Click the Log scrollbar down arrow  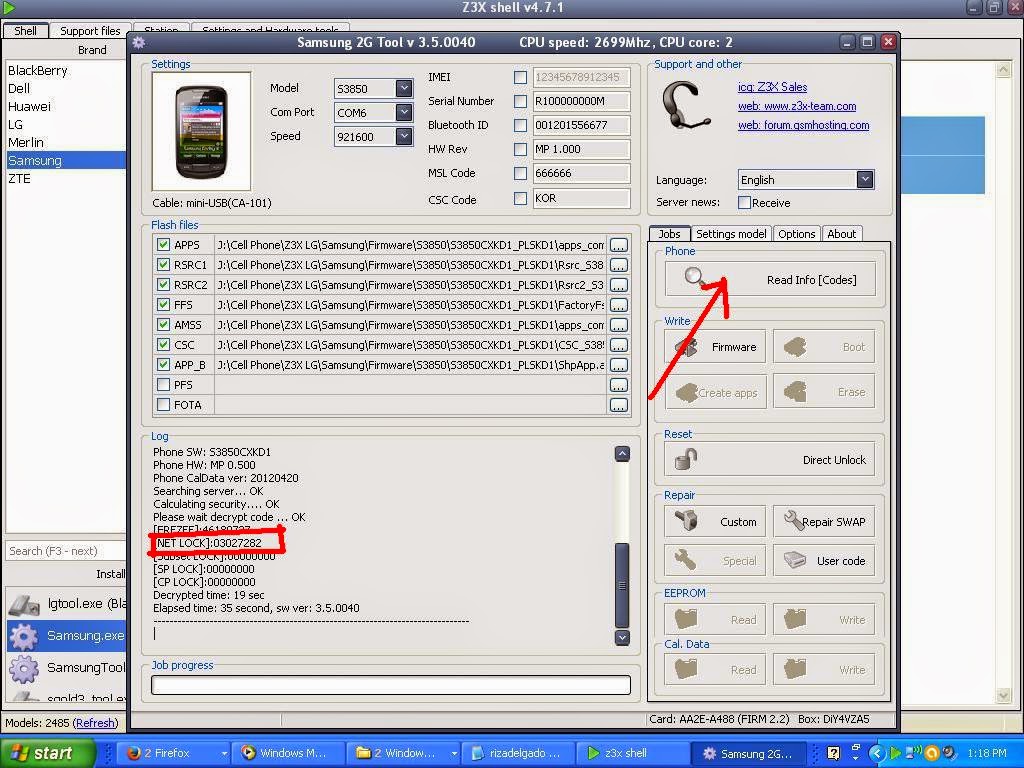click(622, 637)
